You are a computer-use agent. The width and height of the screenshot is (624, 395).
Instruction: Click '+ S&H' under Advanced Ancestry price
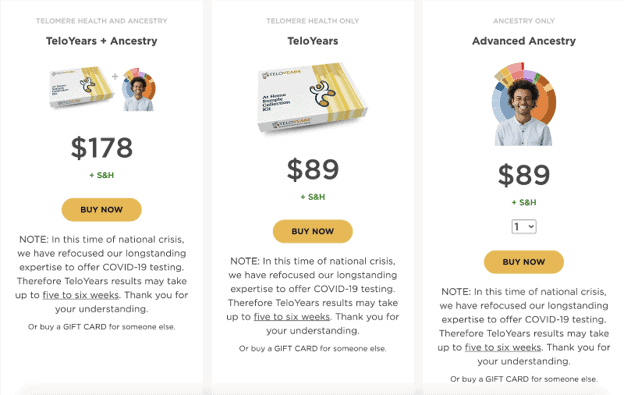tap(524, 203)
